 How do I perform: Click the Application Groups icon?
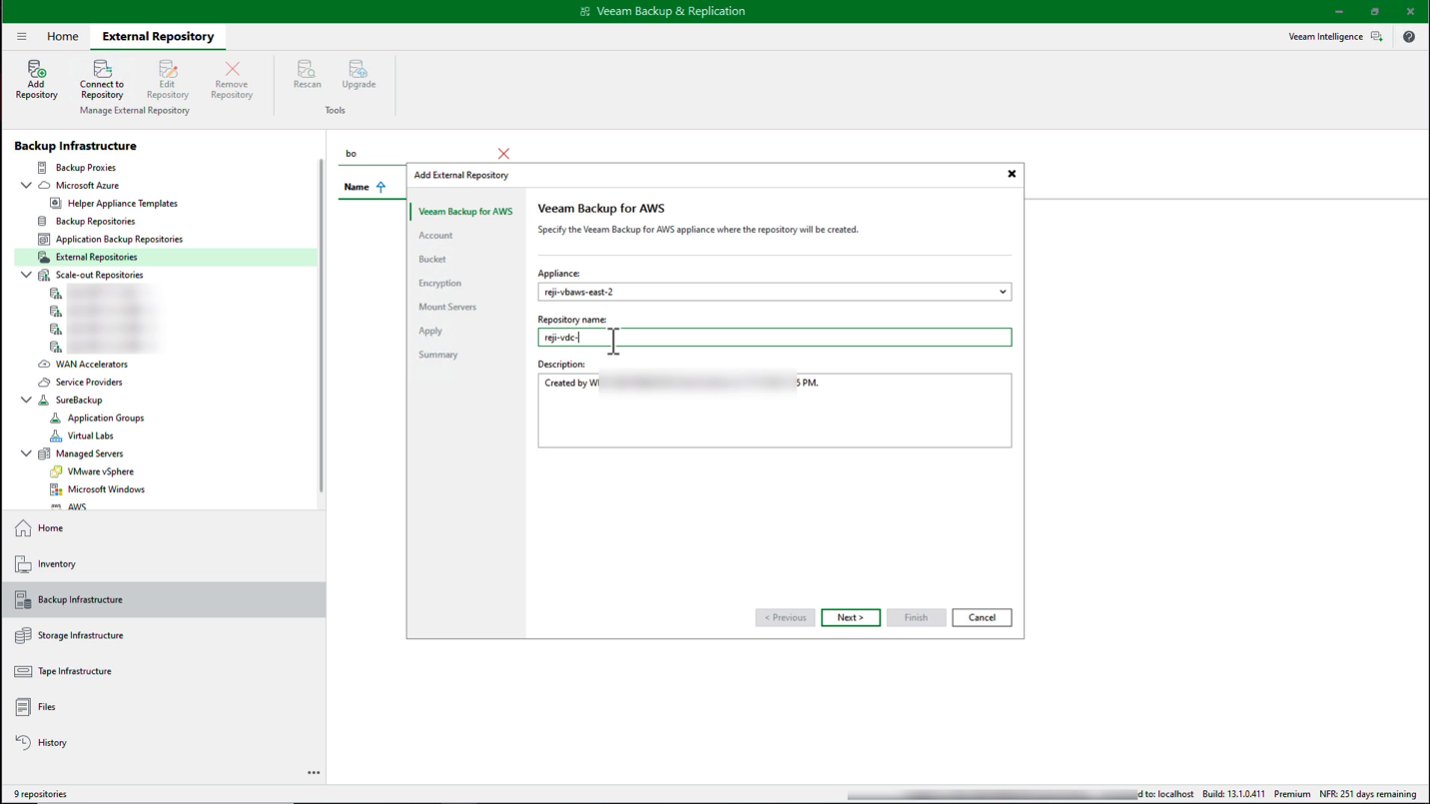tap(56, 418)
